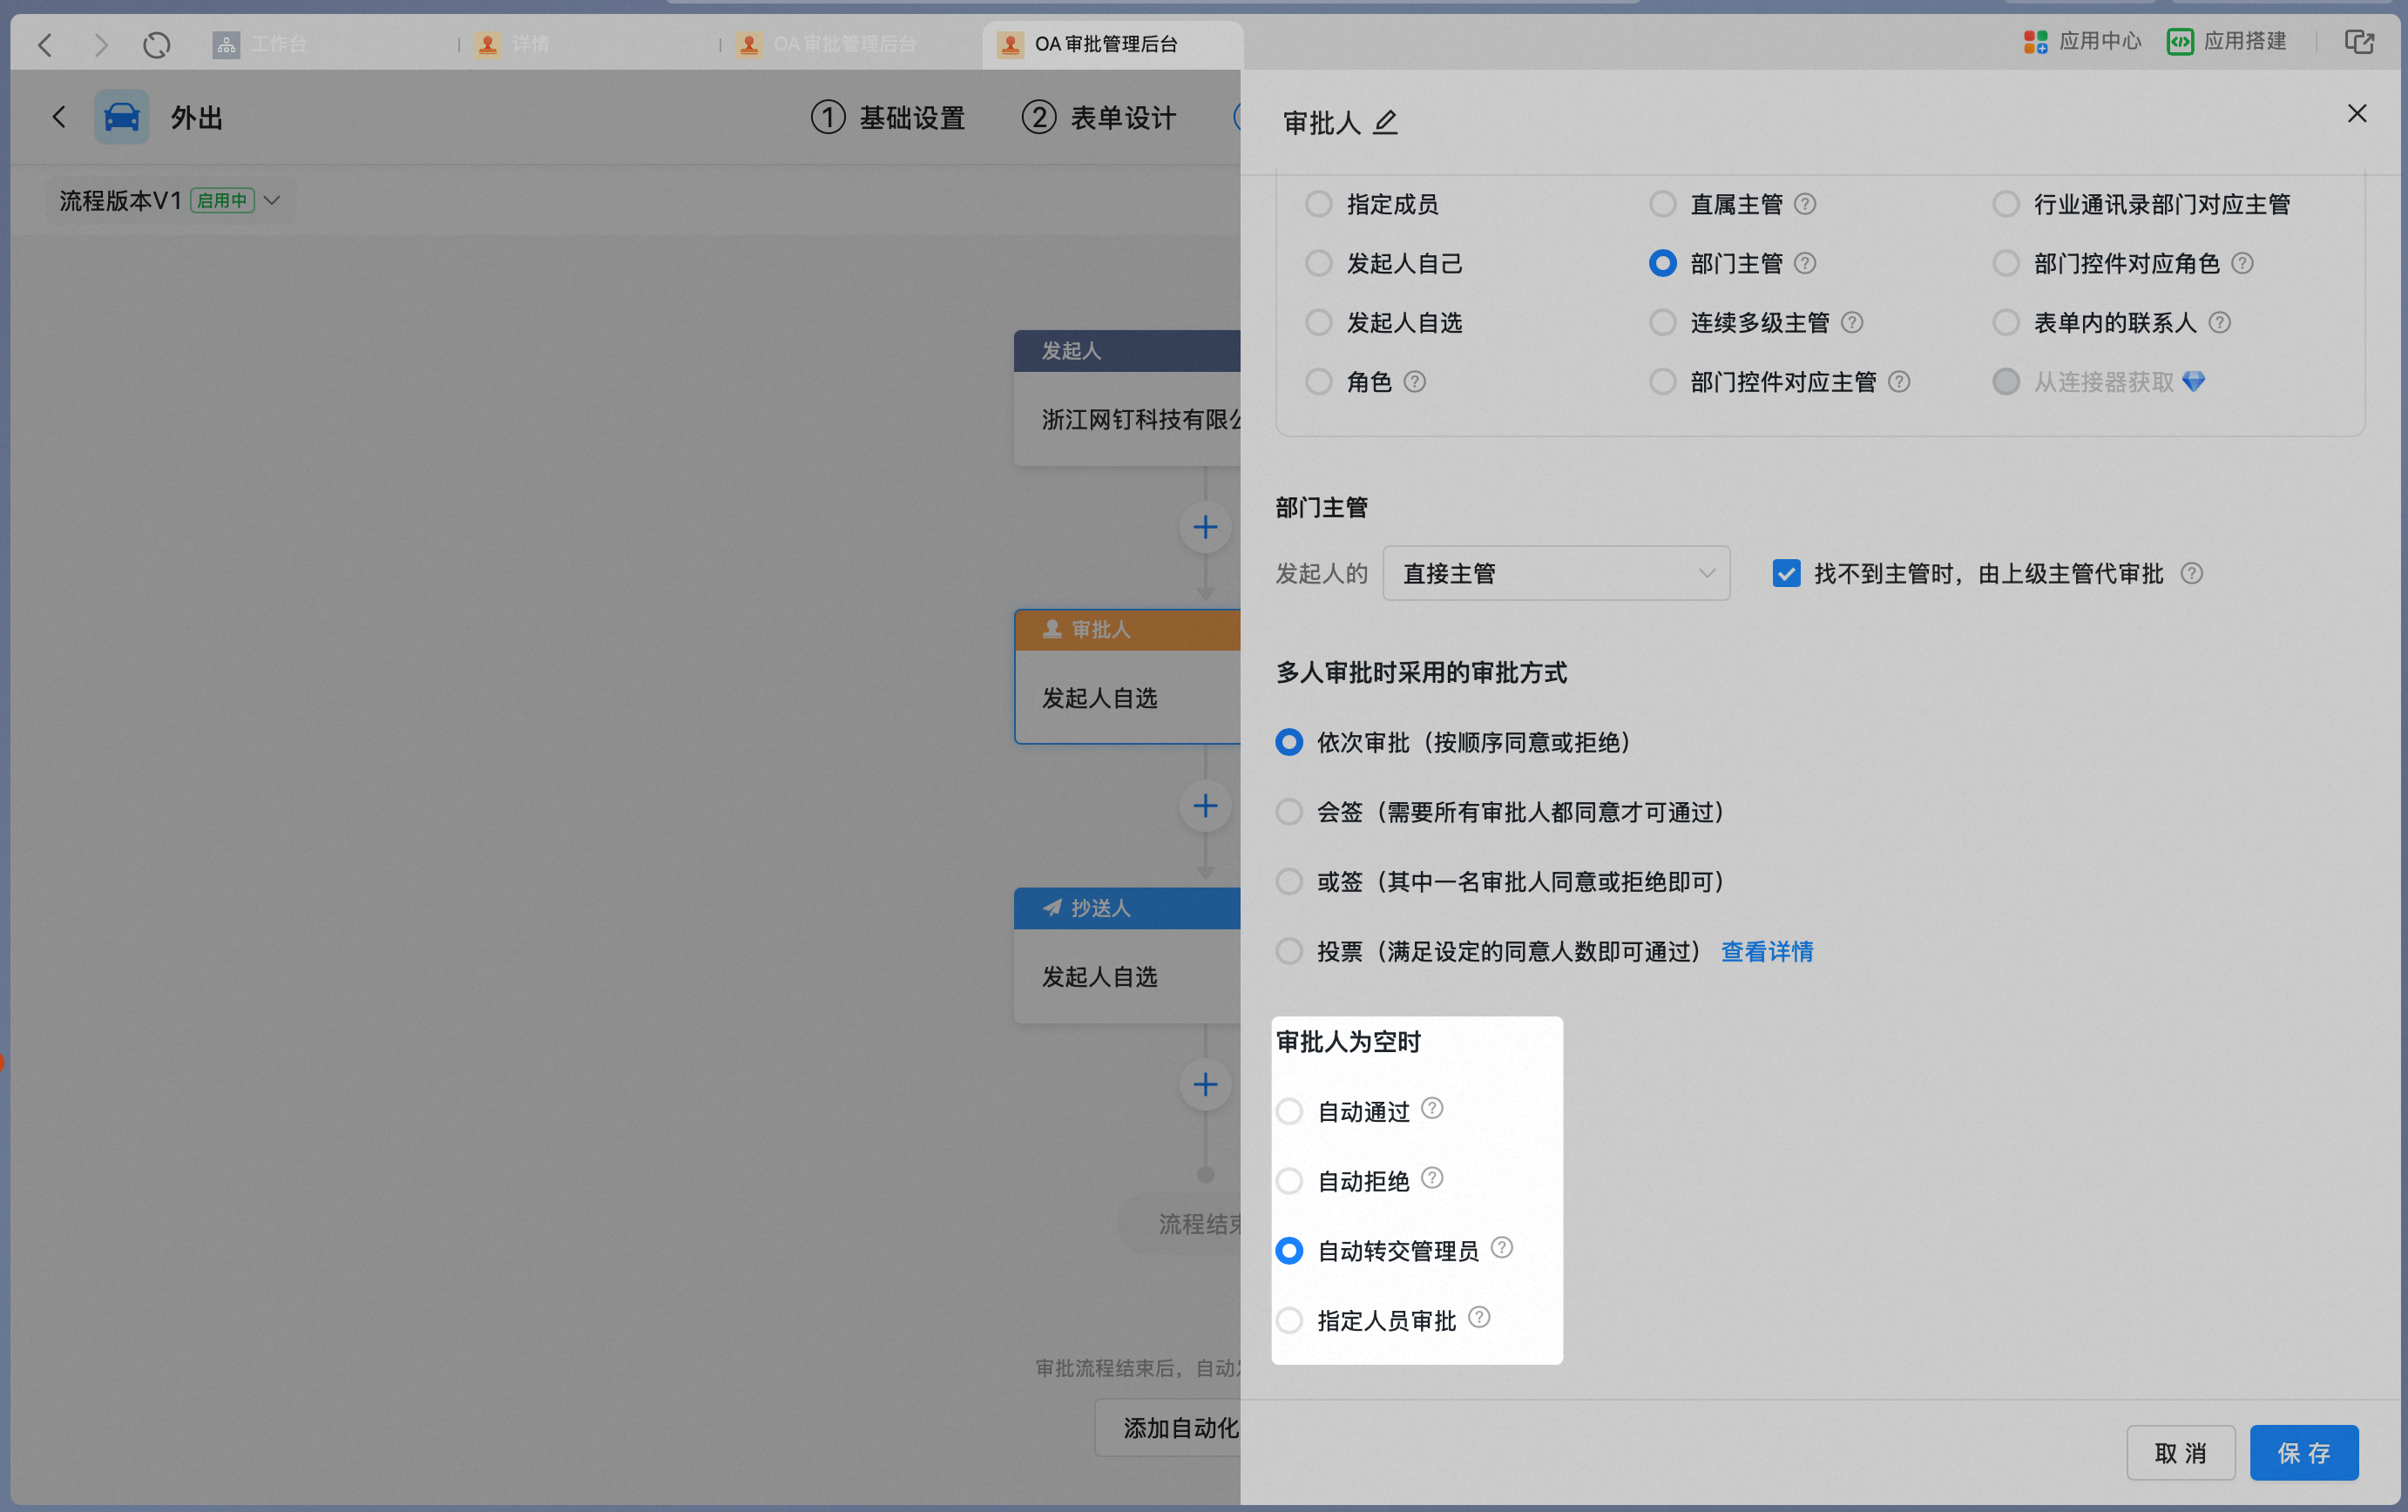Click the browser back arrow
The image size is (2408, 1512).
tap(45, 44)
